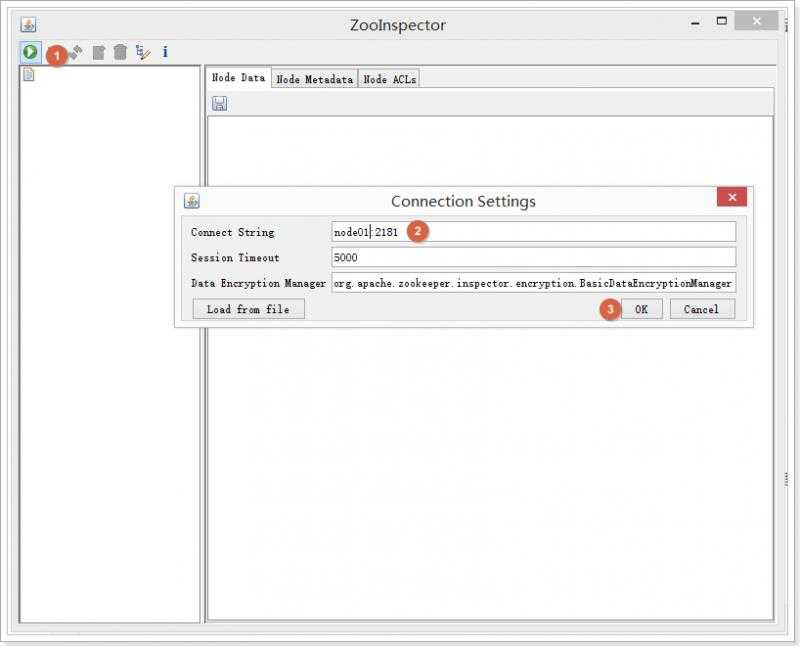The width and height of the screenshot is (800, 646).
Task: Click the Connect String label
Action: (233, 232)
